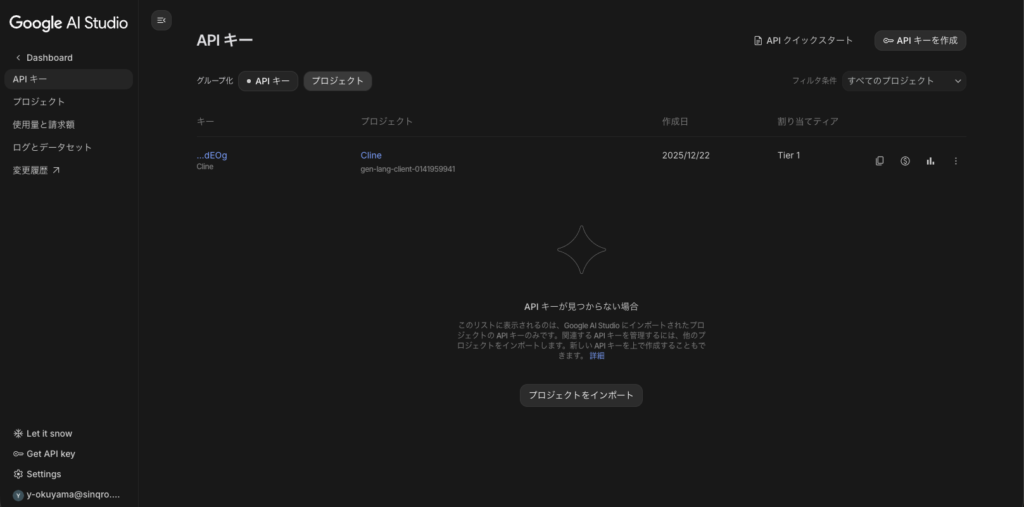Go back to Dashboard using the chevron

18,58
